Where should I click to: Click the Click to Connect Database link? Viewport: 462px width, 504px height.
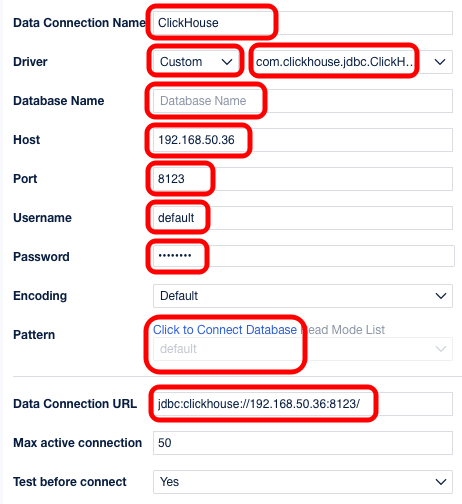225,330
